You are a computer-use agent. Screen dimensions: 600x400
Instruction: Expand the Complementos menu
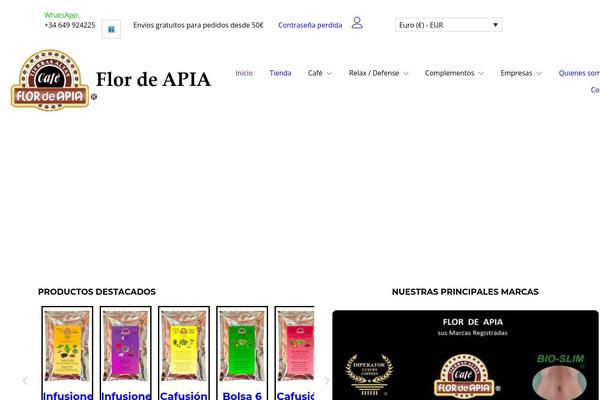(454, 73)
